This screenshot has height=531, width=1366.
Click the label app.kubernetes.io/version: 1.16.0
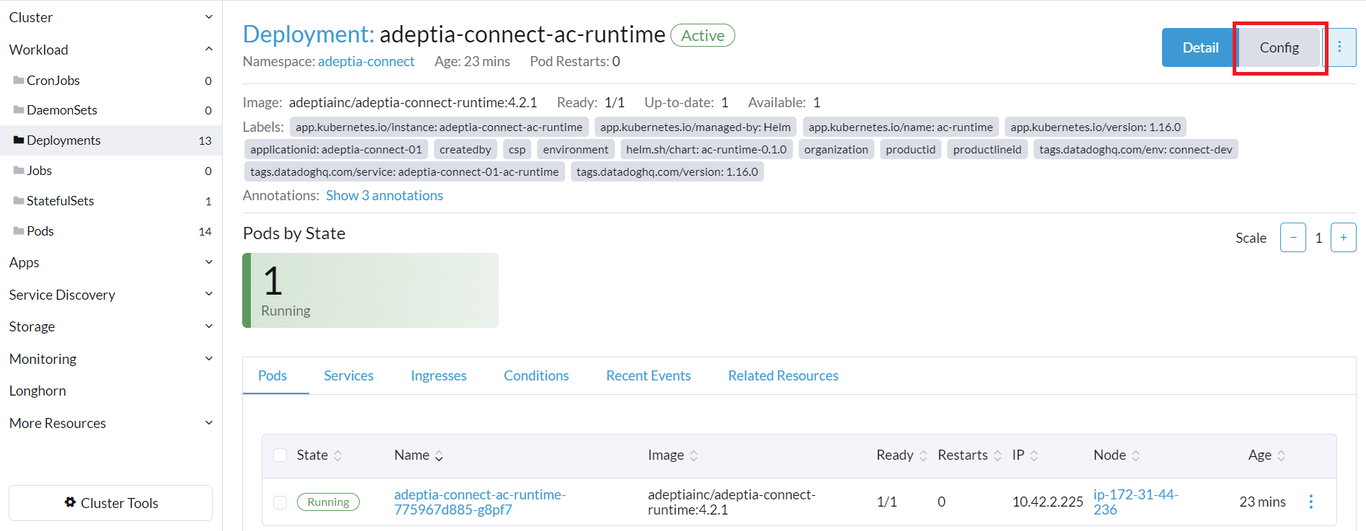click(1095, 127)
